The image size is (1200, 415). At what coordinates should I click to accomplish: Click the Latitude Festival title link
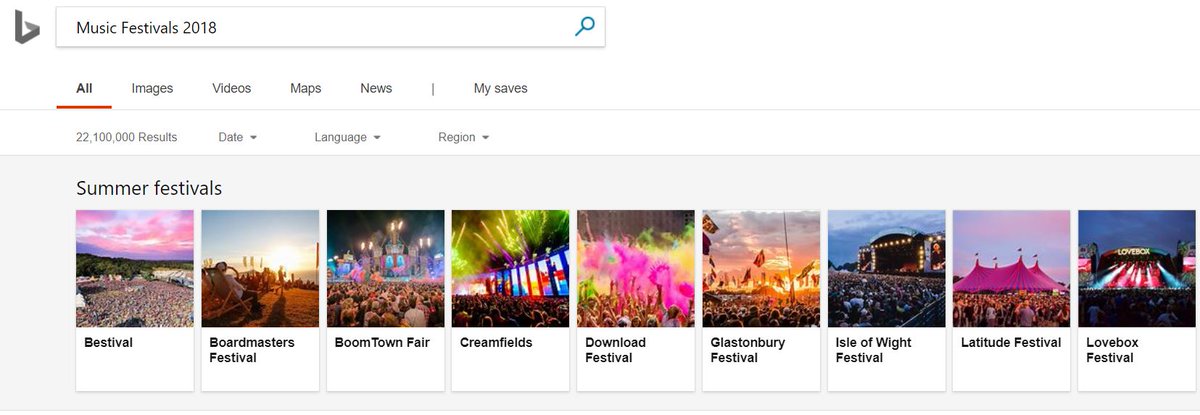(x=1011, y=342)
